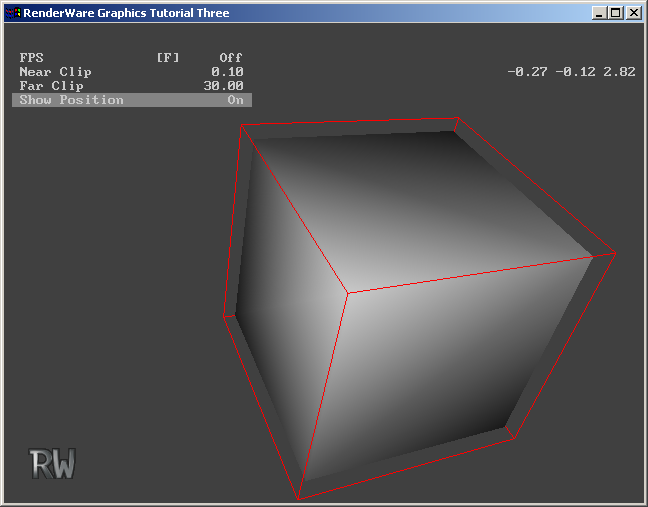Click the RenderWare app icon in title bar
The image size is (648, 507).
tap(12, 13)
